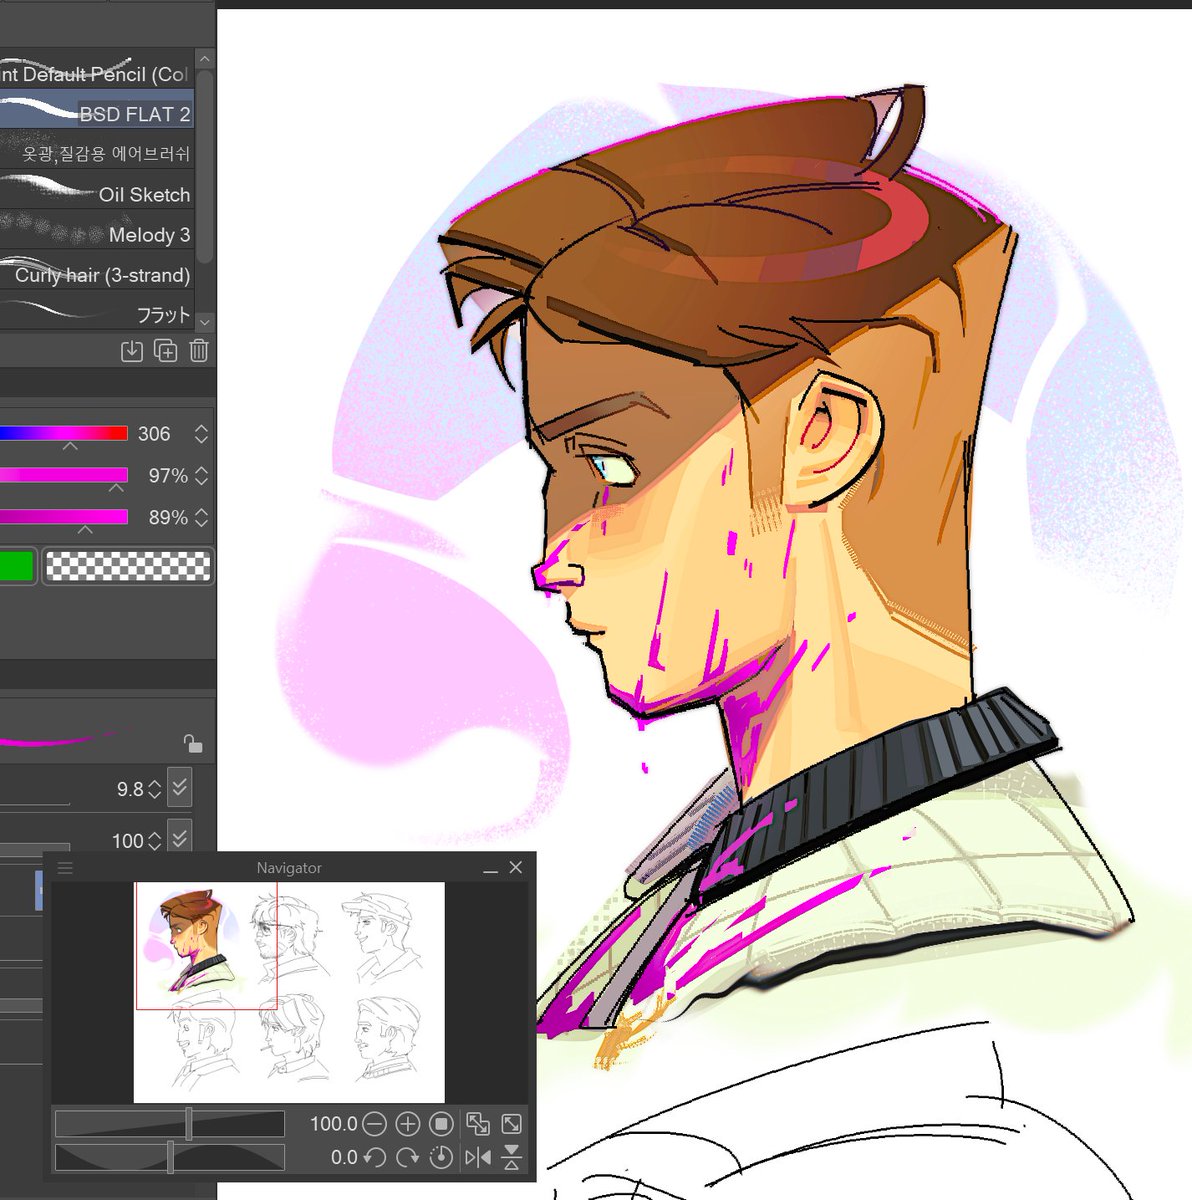Adjust opacity 100 stepper
The width and height of the screenshot is (1192, 1200).
(x=155, y=841)
